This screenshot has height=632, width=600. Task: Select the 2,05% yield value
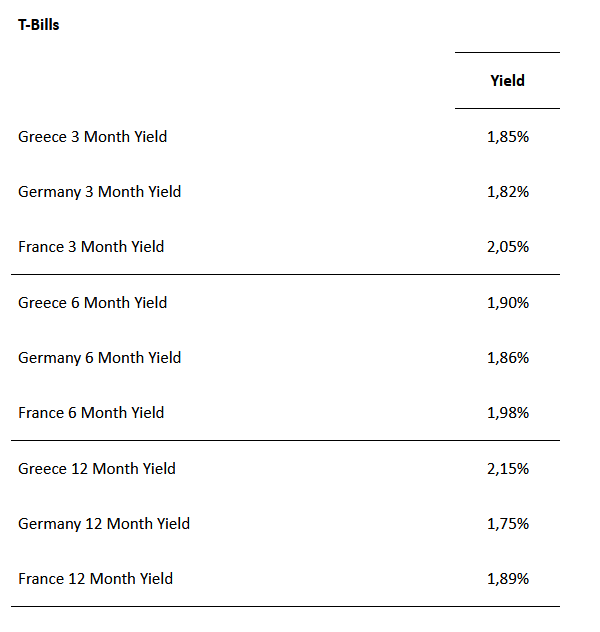[x=507, y=247]
